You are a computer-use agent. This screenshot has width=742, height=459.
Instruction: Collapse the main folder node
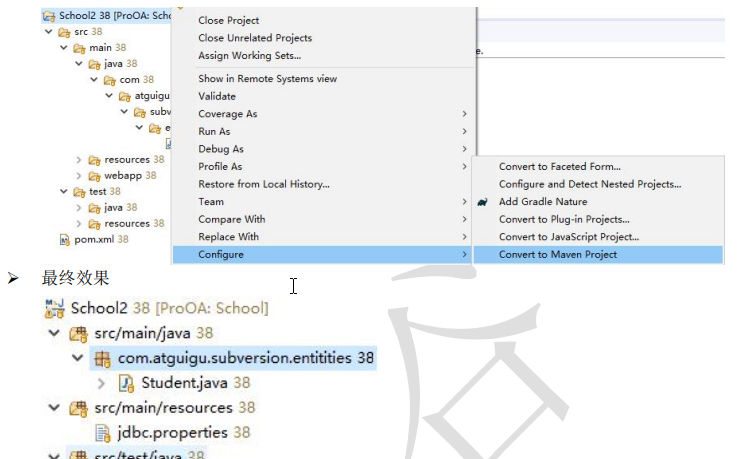(x=64, y=47)
